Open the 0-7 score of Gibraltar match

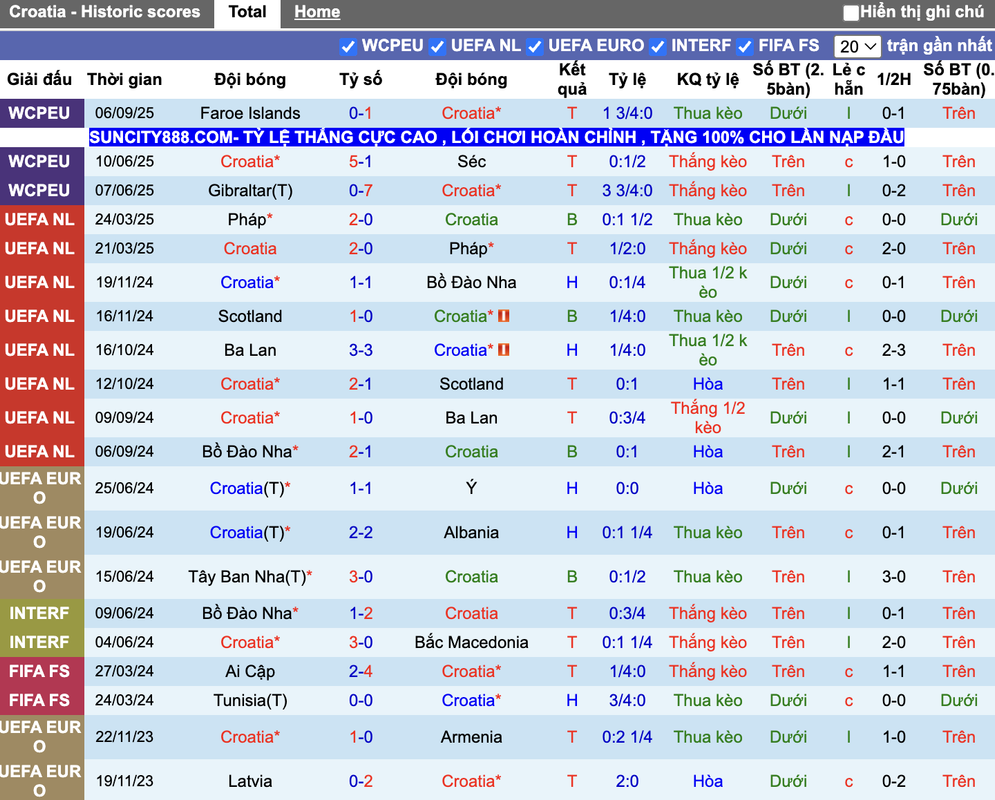[360, 191]
